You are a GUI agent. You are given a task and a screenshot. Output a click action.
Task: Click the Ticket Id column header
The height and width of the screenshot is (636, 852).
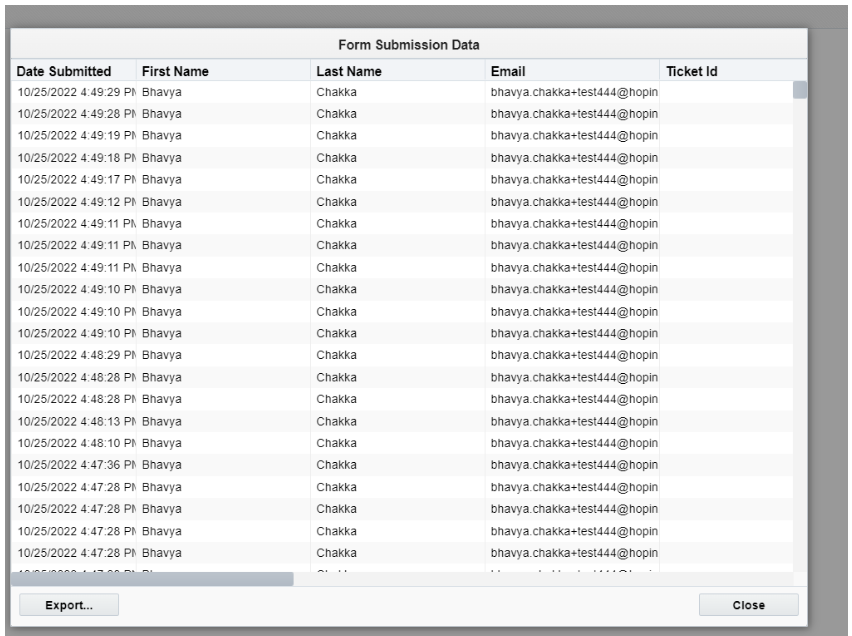point(733,71)
